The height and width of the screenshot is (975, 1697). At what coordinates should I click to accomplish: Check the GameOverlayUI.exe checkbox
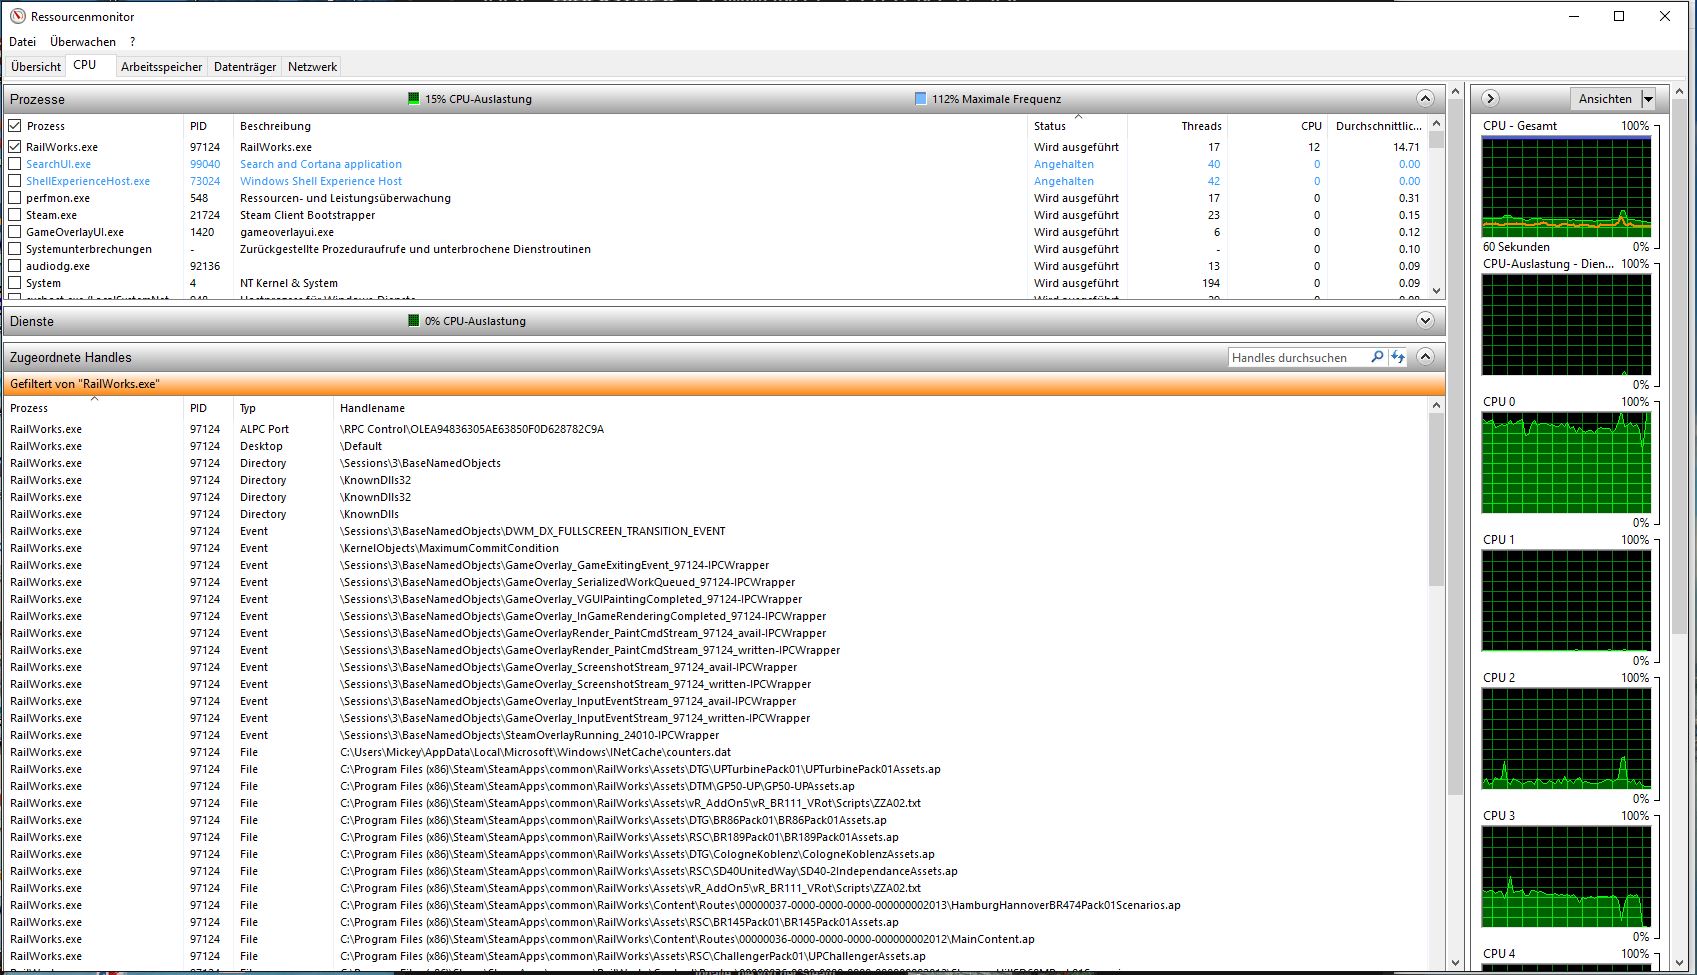(x=15, y=232)
